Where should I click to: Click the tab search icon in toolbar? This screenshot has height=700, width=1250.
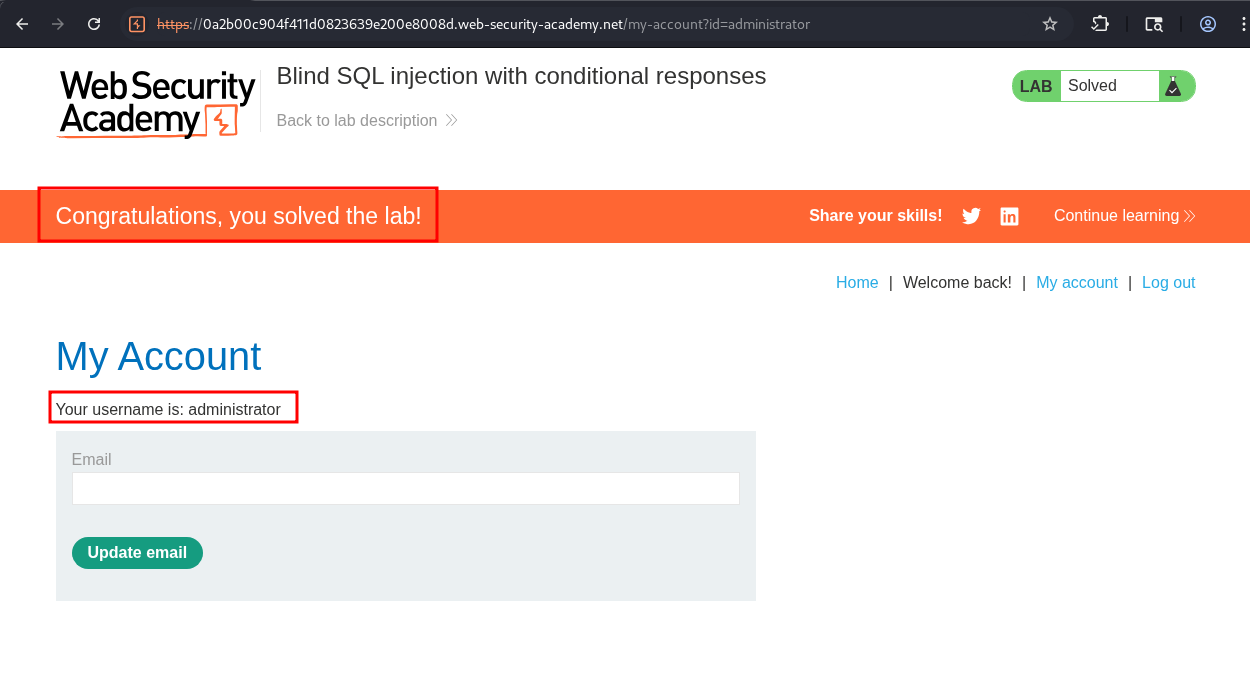[x=1154, y=24]
